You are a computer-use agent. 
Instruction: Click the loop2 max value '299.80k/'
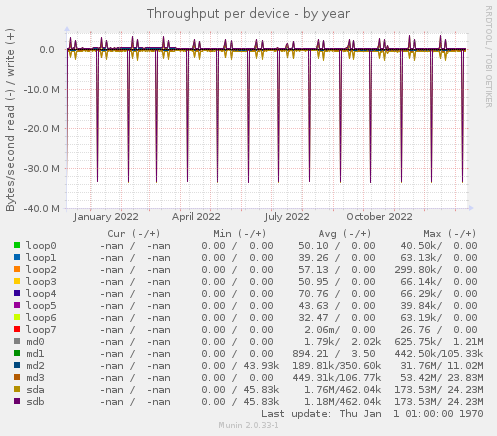coord(419,270)
